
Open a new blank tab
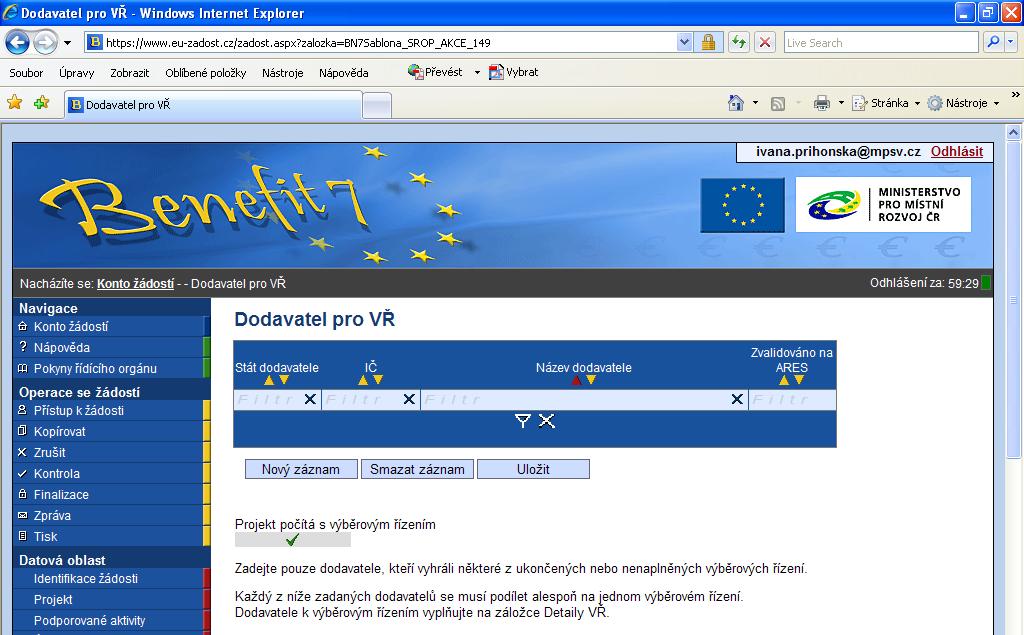377,106
